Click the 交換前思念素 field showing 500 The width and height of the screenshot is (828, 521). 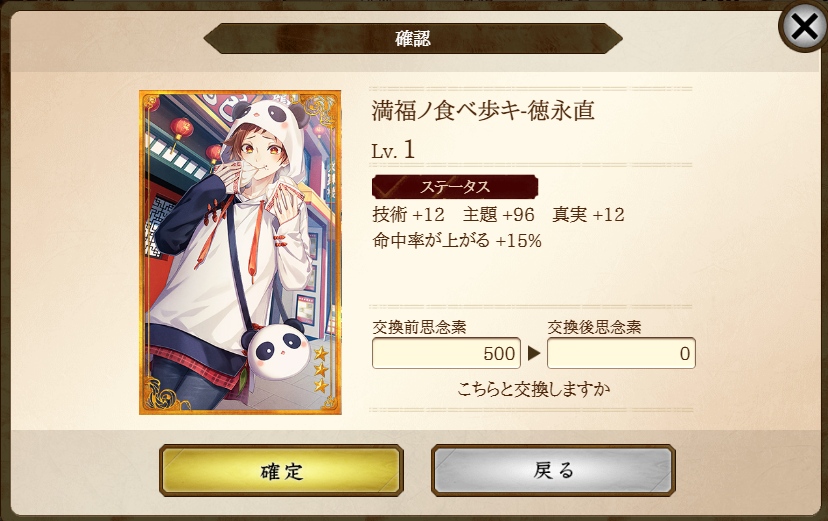446,353
